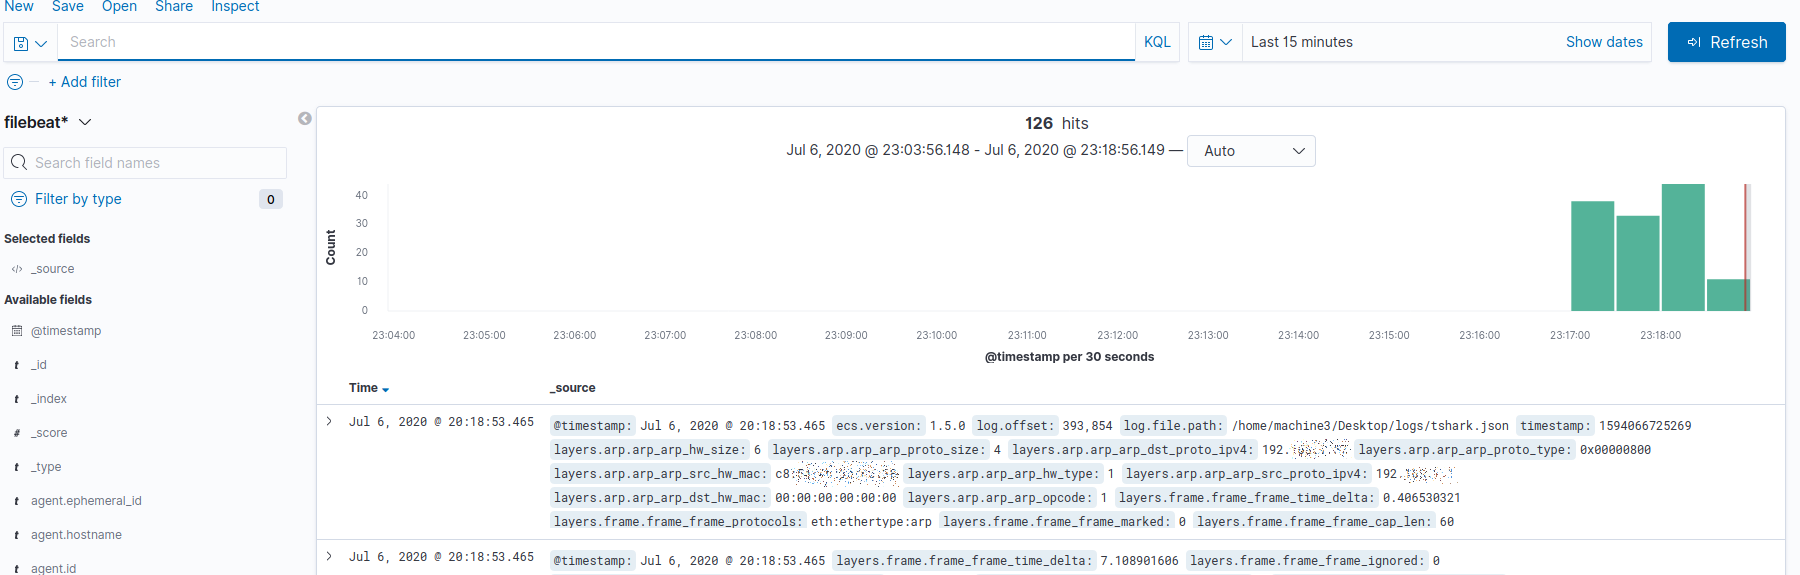
Task: Toggle Filter by type options
Action: [78, 199]
